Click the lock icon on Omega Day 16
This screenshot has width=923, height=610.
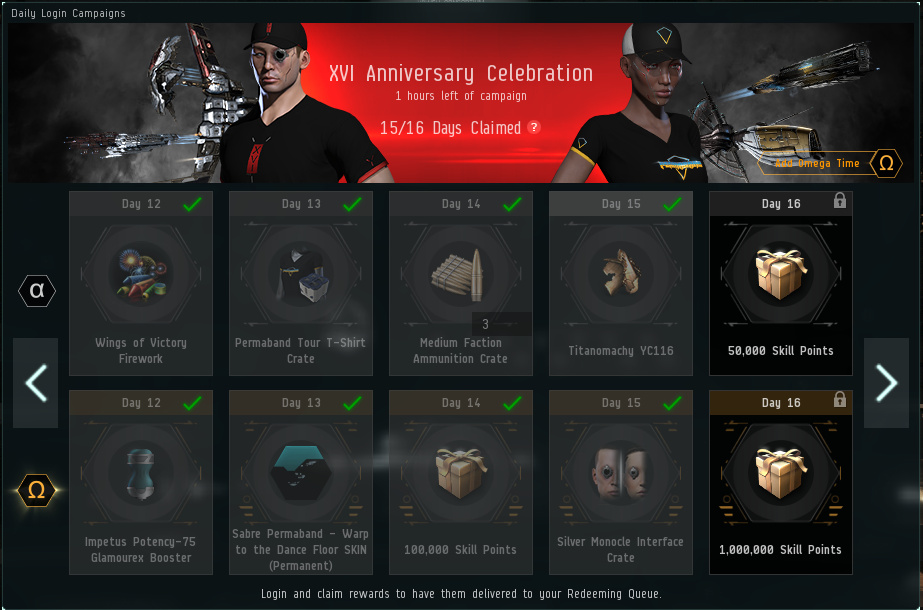(840, 400)
